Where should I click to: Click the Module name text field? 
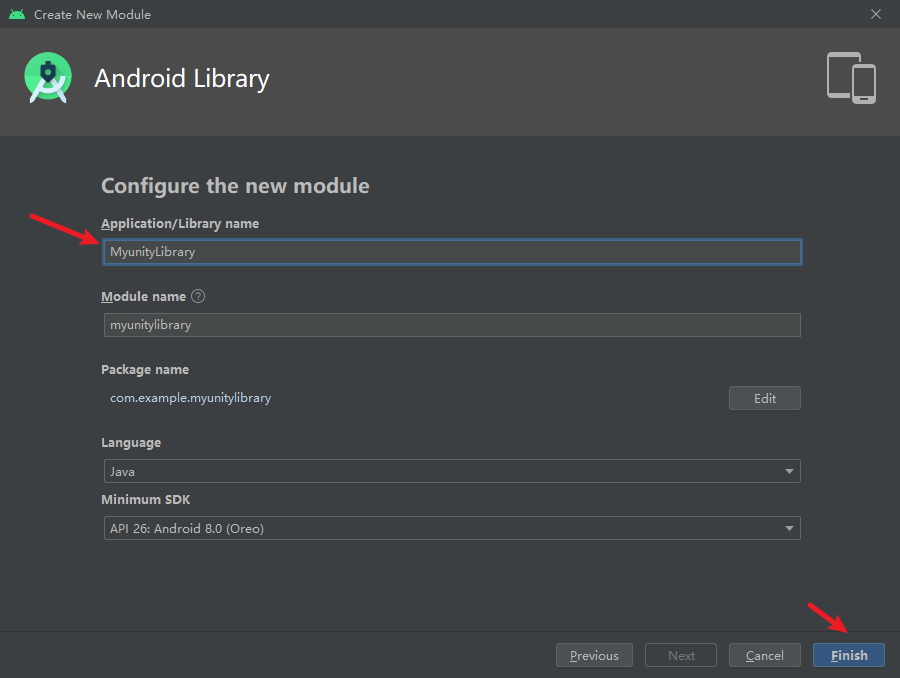(x=451, y=324)
